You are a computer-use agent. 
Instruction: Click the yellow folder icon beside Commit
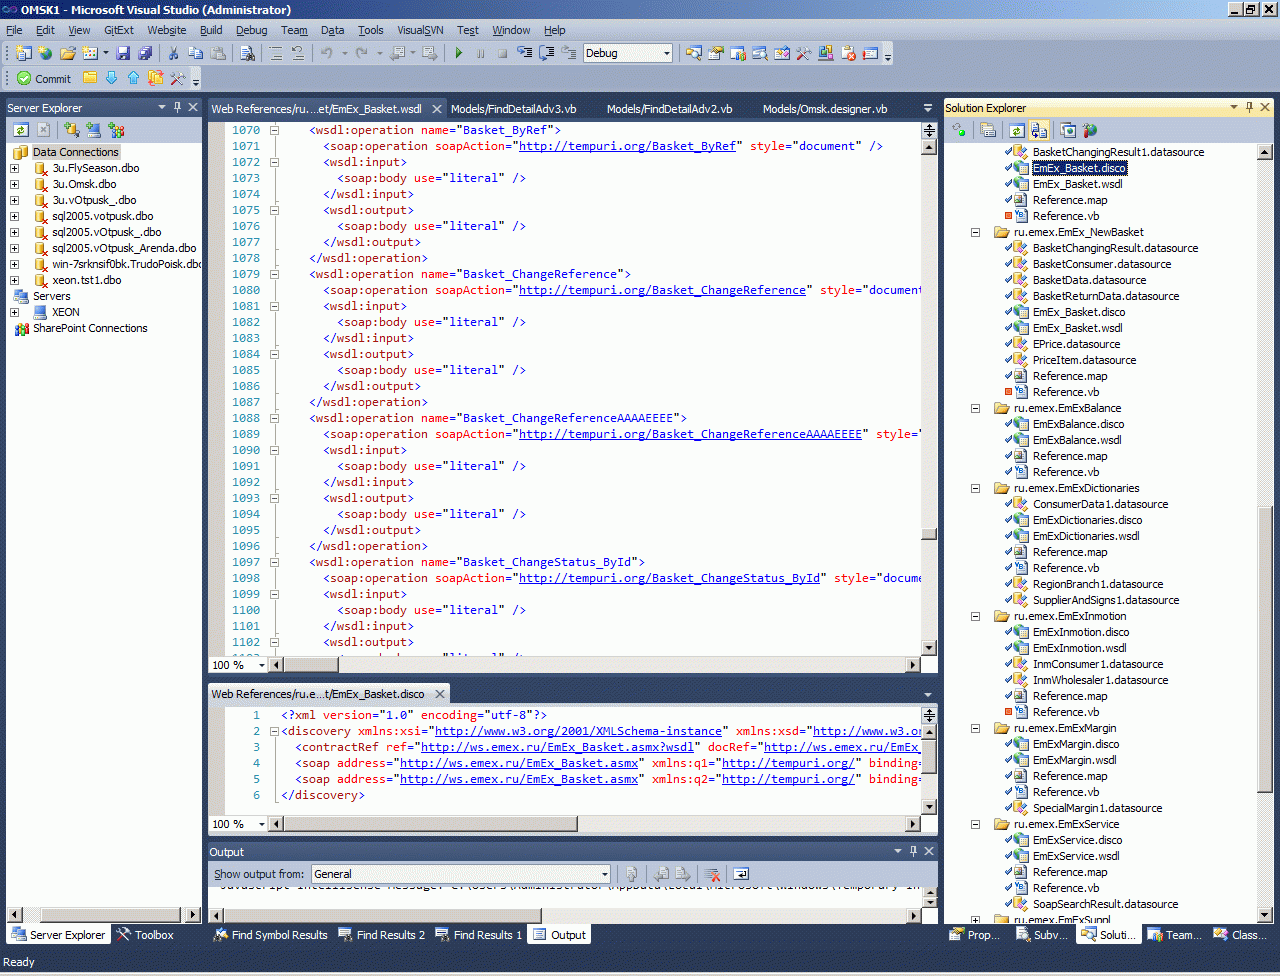tap(90, 78)
